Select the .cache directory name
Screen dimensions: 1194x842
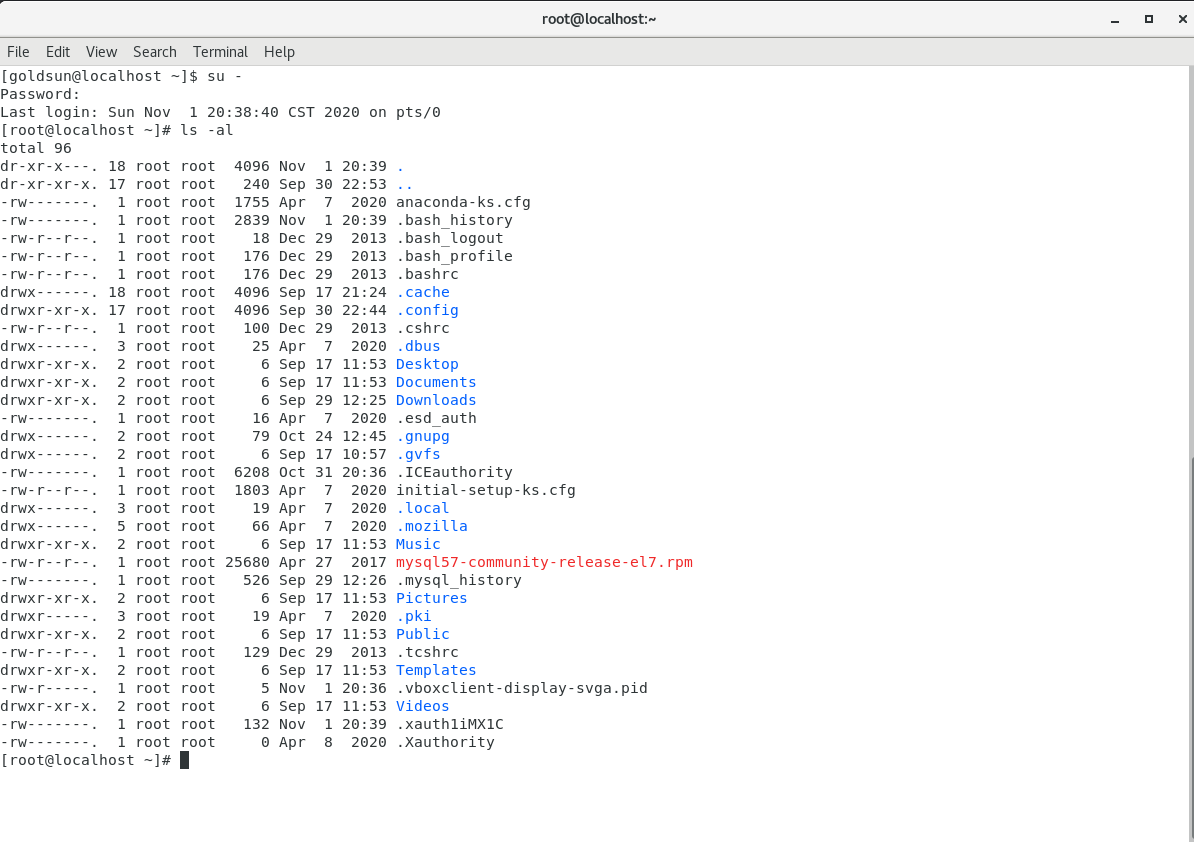tap(422, 292)
